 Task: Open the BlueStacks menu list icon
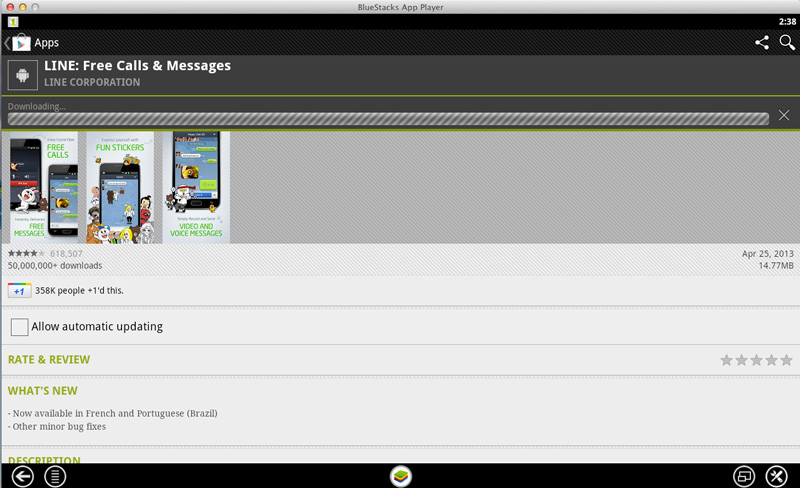click(x=55, y=477)
